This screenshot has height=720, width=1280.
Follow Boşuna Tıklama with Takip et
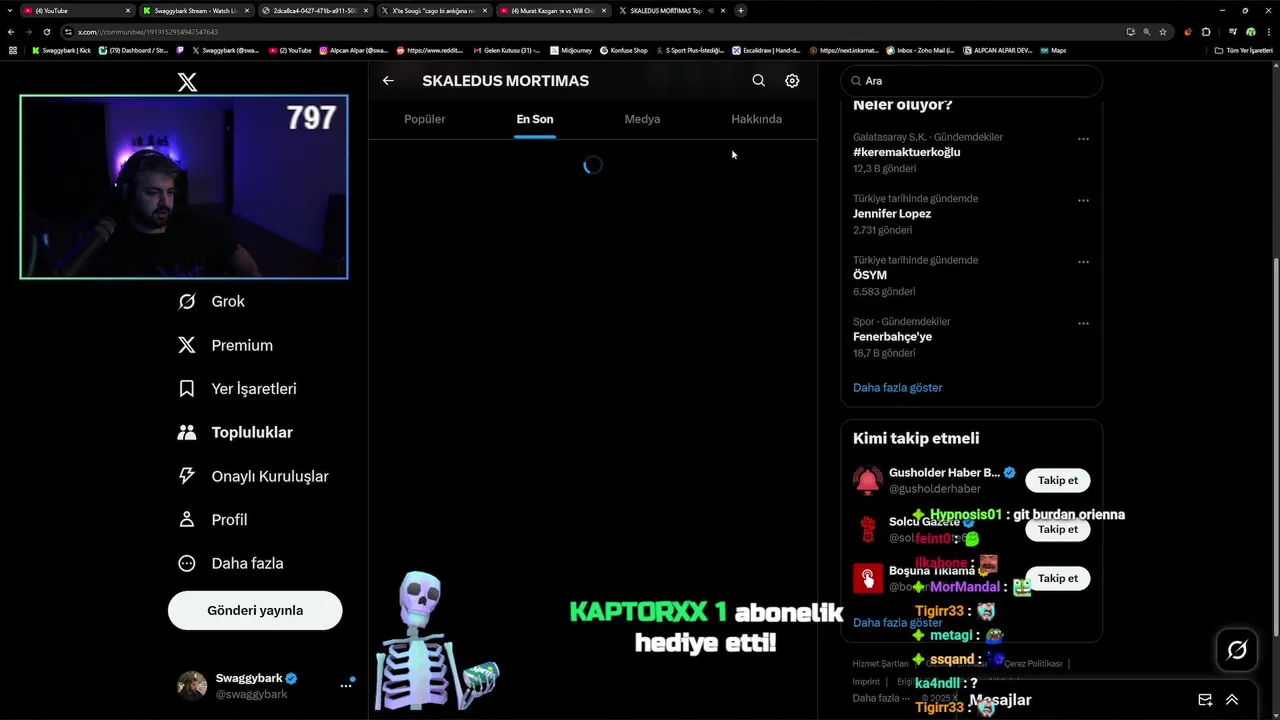click(1057, 578)
